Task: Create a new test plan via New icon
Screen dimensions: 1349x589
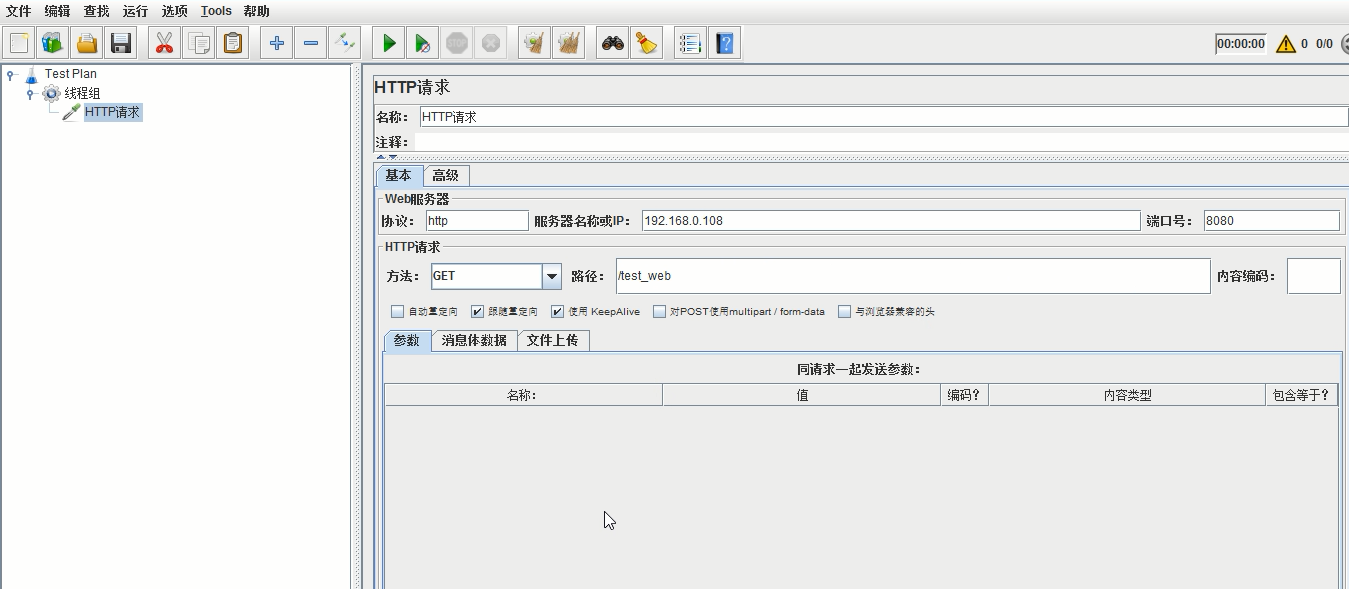Action: coord(19,43)
